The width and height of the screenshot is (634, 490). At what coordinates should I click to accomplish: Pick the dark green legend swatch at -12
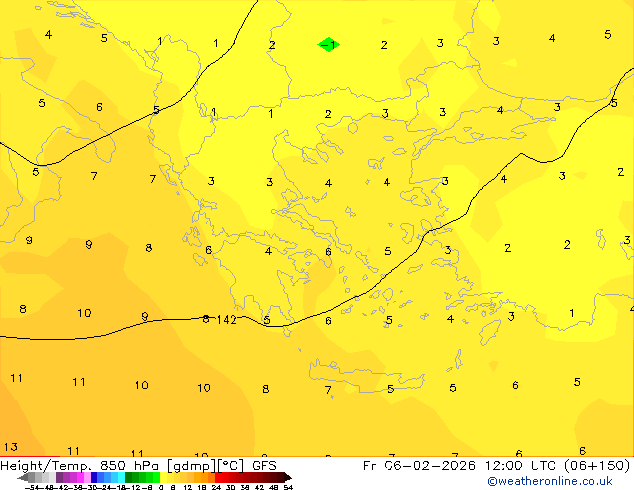tap(129, 477)
